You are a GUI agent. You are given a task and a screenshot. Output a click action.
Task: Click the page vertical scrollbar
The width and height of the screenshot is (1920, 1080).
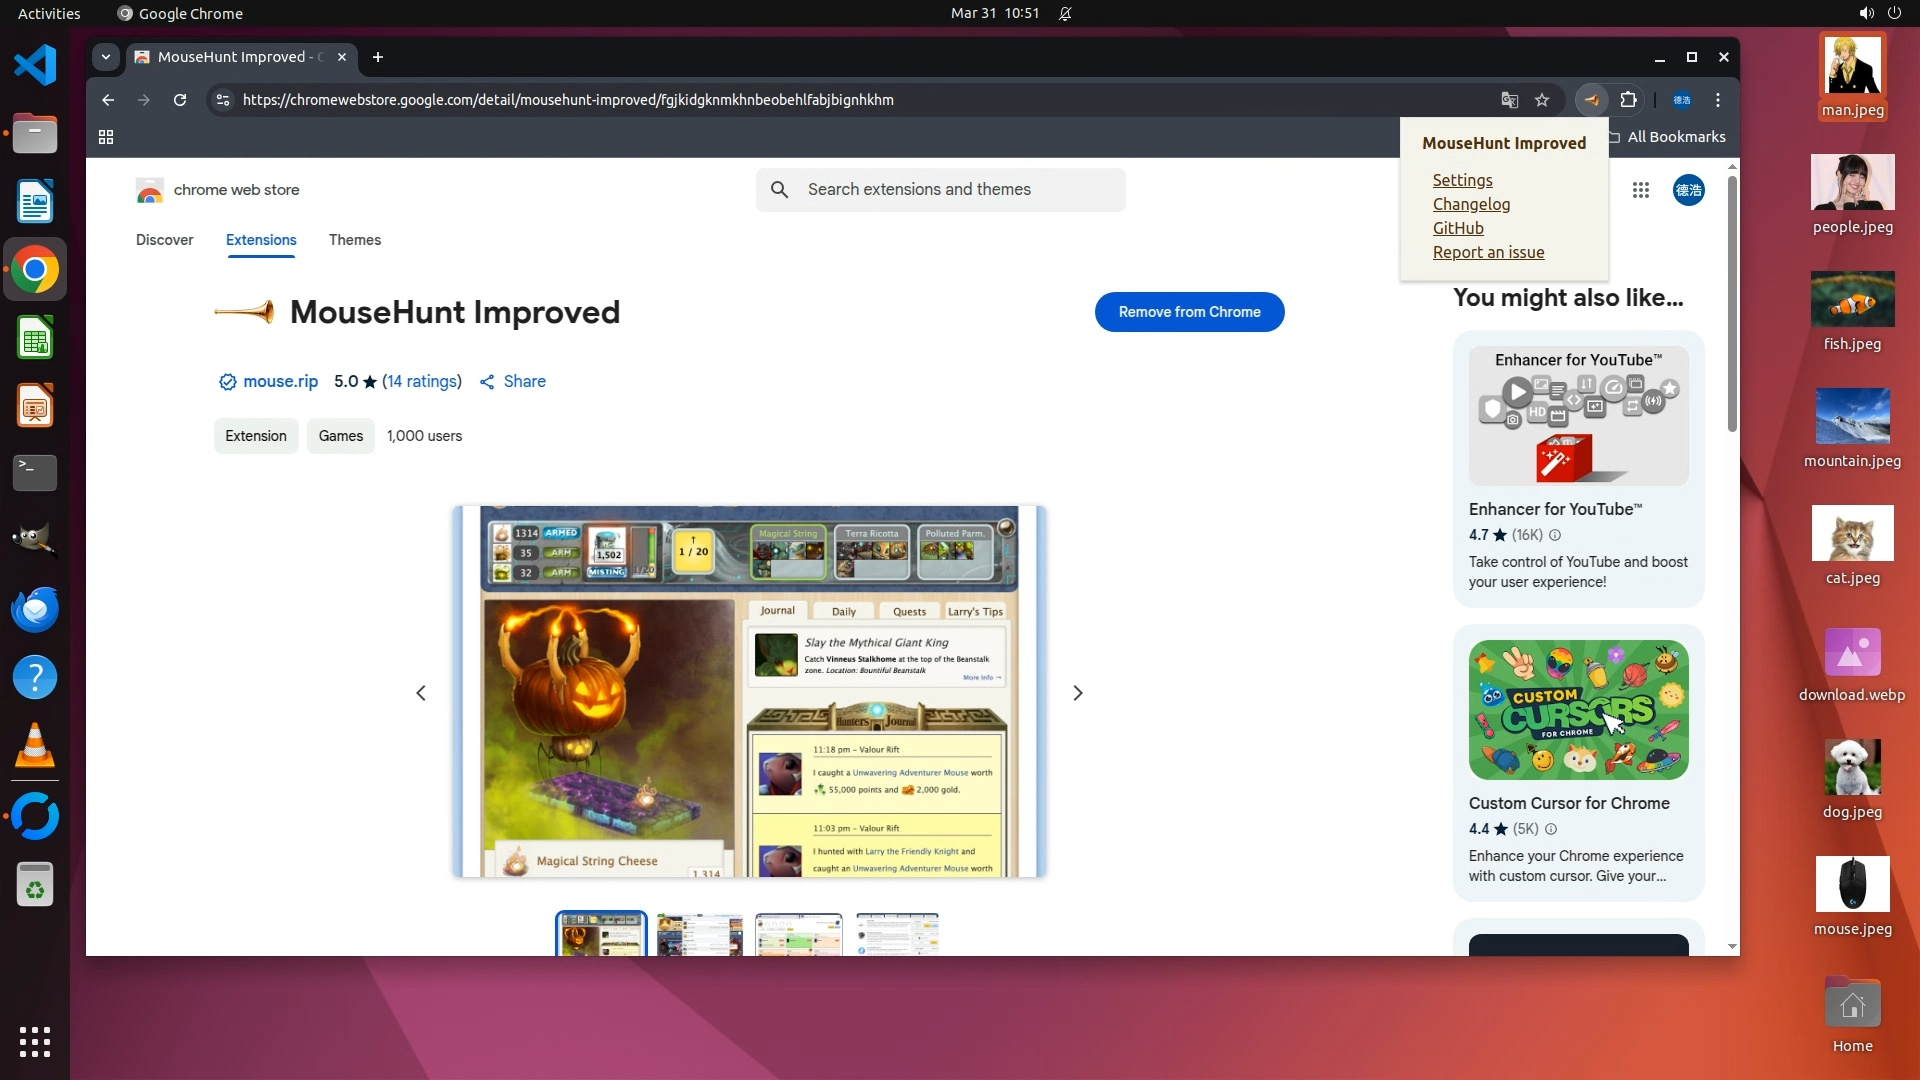click(x=1732, y=300)
